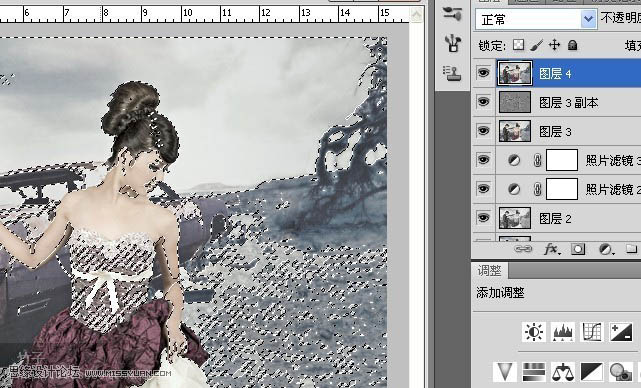Click the 照片滤镜 3 layer mask thumbnail
Screen dimensions: 641x388
click(x=562, y=160)
